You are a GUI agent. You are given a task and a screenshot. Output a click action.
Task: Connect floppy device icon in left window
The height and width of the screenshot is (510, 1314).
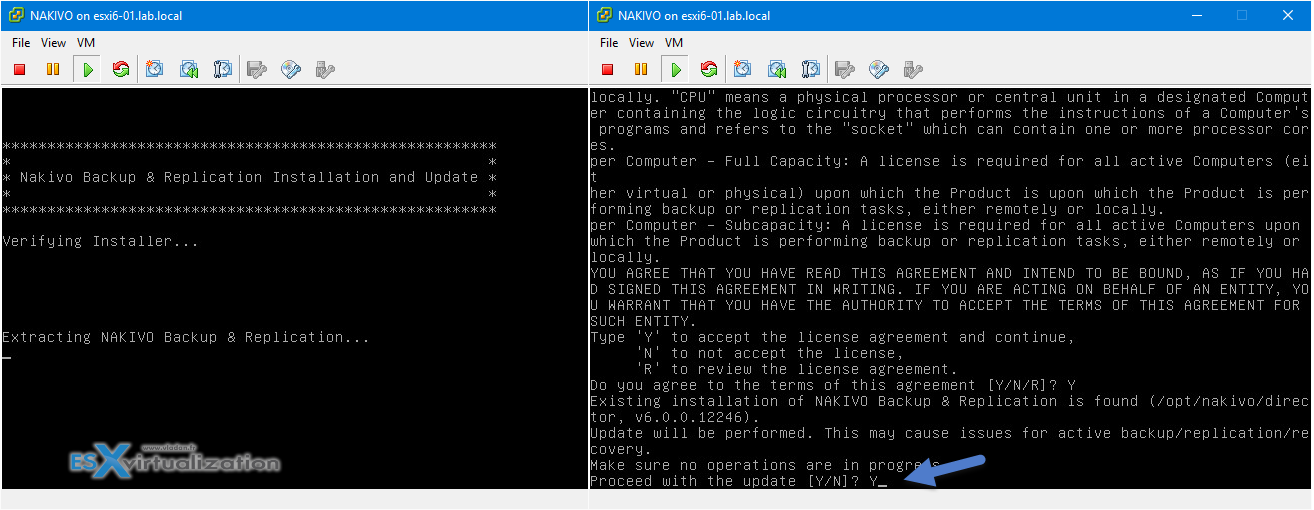(257, 69)
